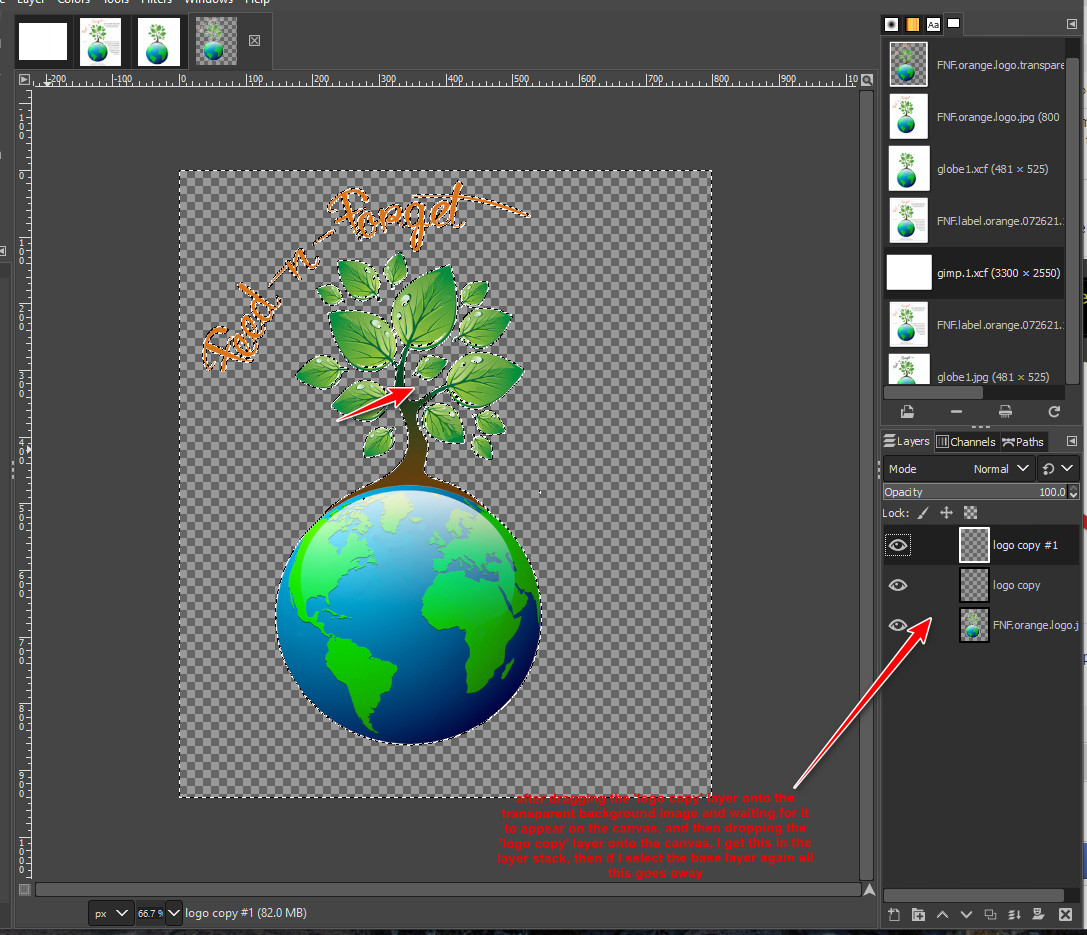Screen dimensions: 1087x935
Task: Hide the 'logo copy #1' layer
Action: point(898,545)
